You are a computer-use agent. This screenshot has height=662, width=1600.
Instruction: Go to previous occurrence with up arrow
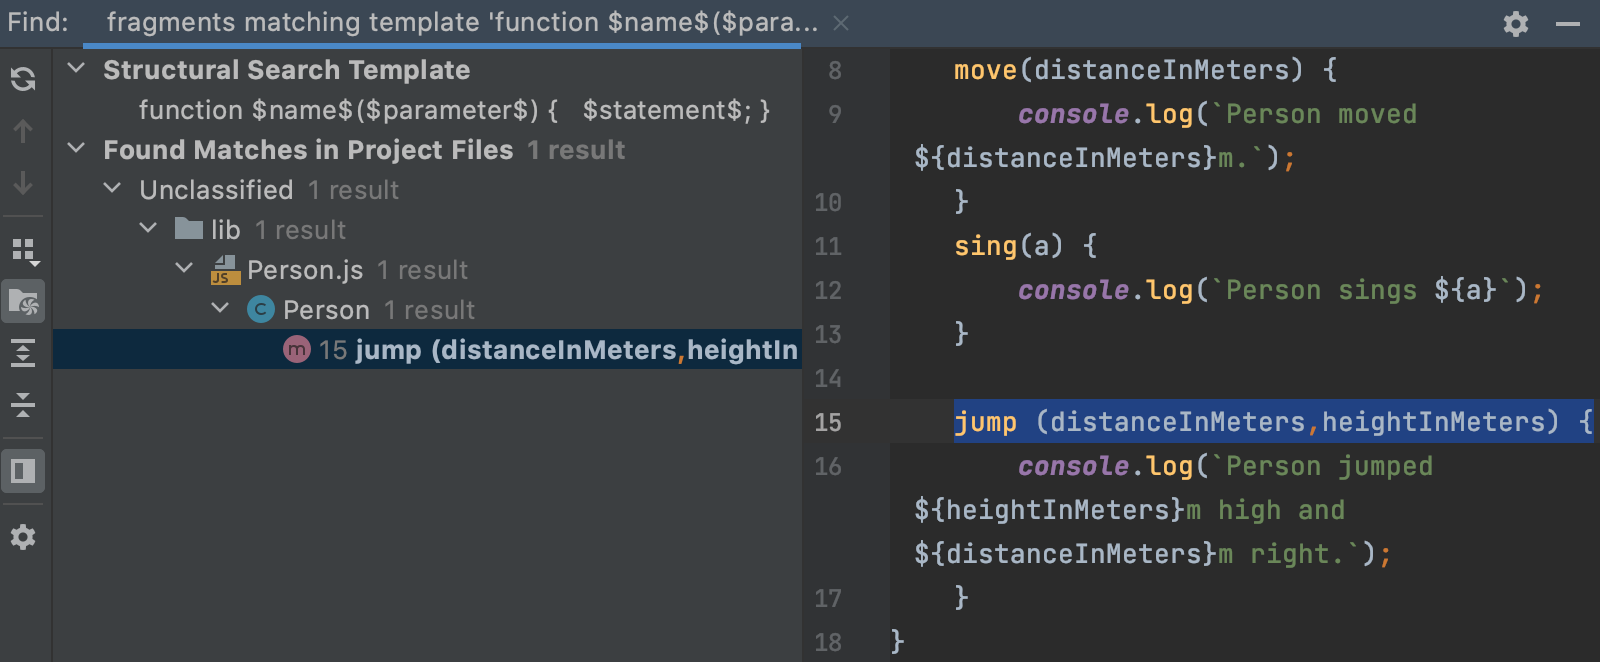pyautogui.click(x=23, y=131)
